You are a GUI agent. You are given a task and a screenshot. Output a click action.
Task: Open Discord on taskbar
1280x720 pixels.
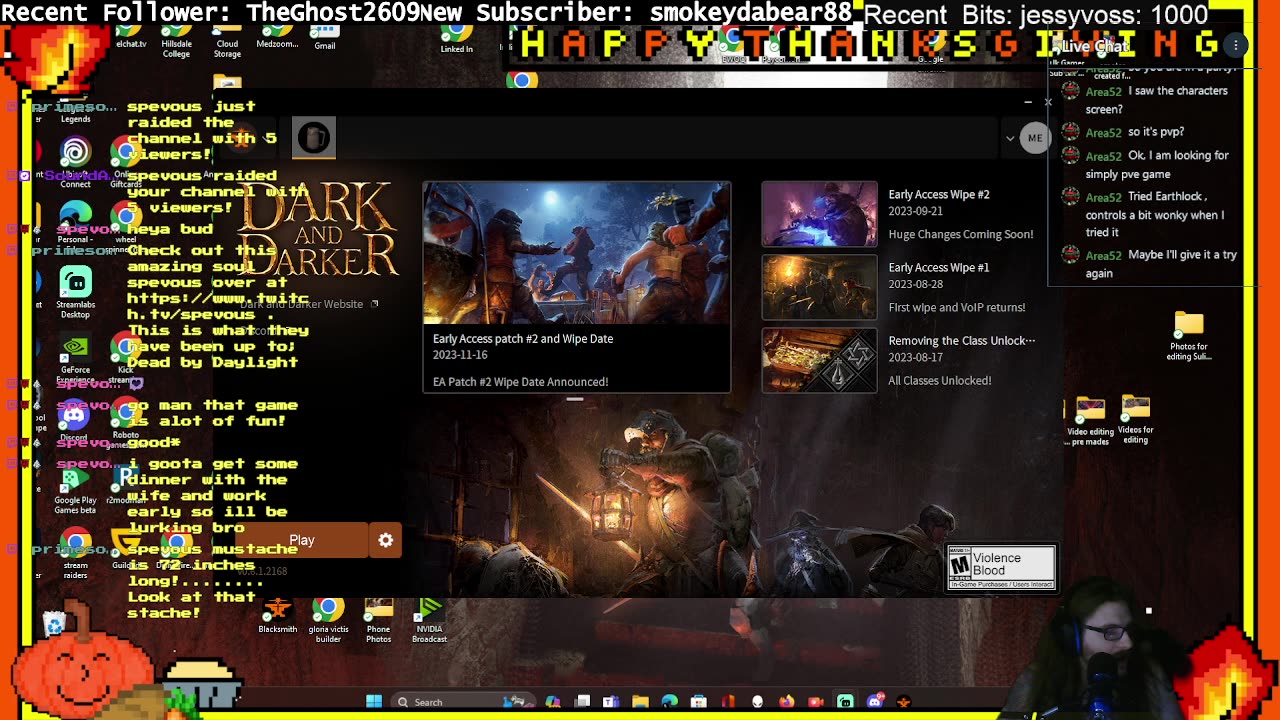coord(875,702)
